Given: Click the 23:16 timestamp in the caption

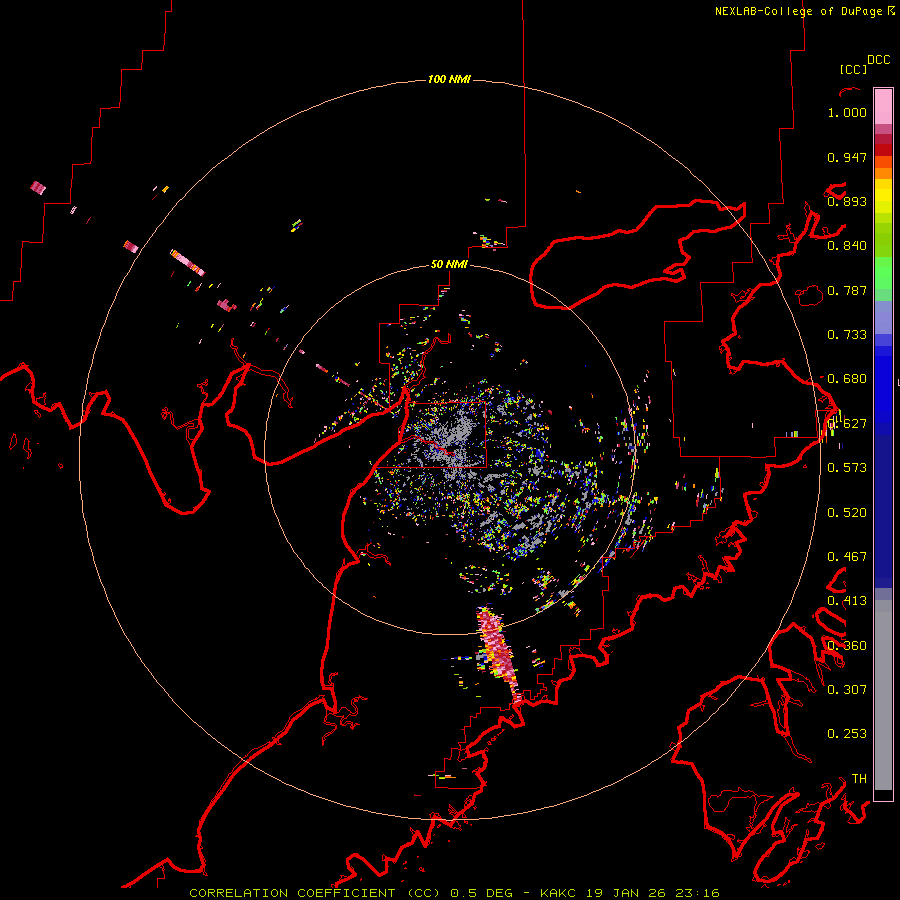Looking at the screenshot, I should (x=697, y=893).
